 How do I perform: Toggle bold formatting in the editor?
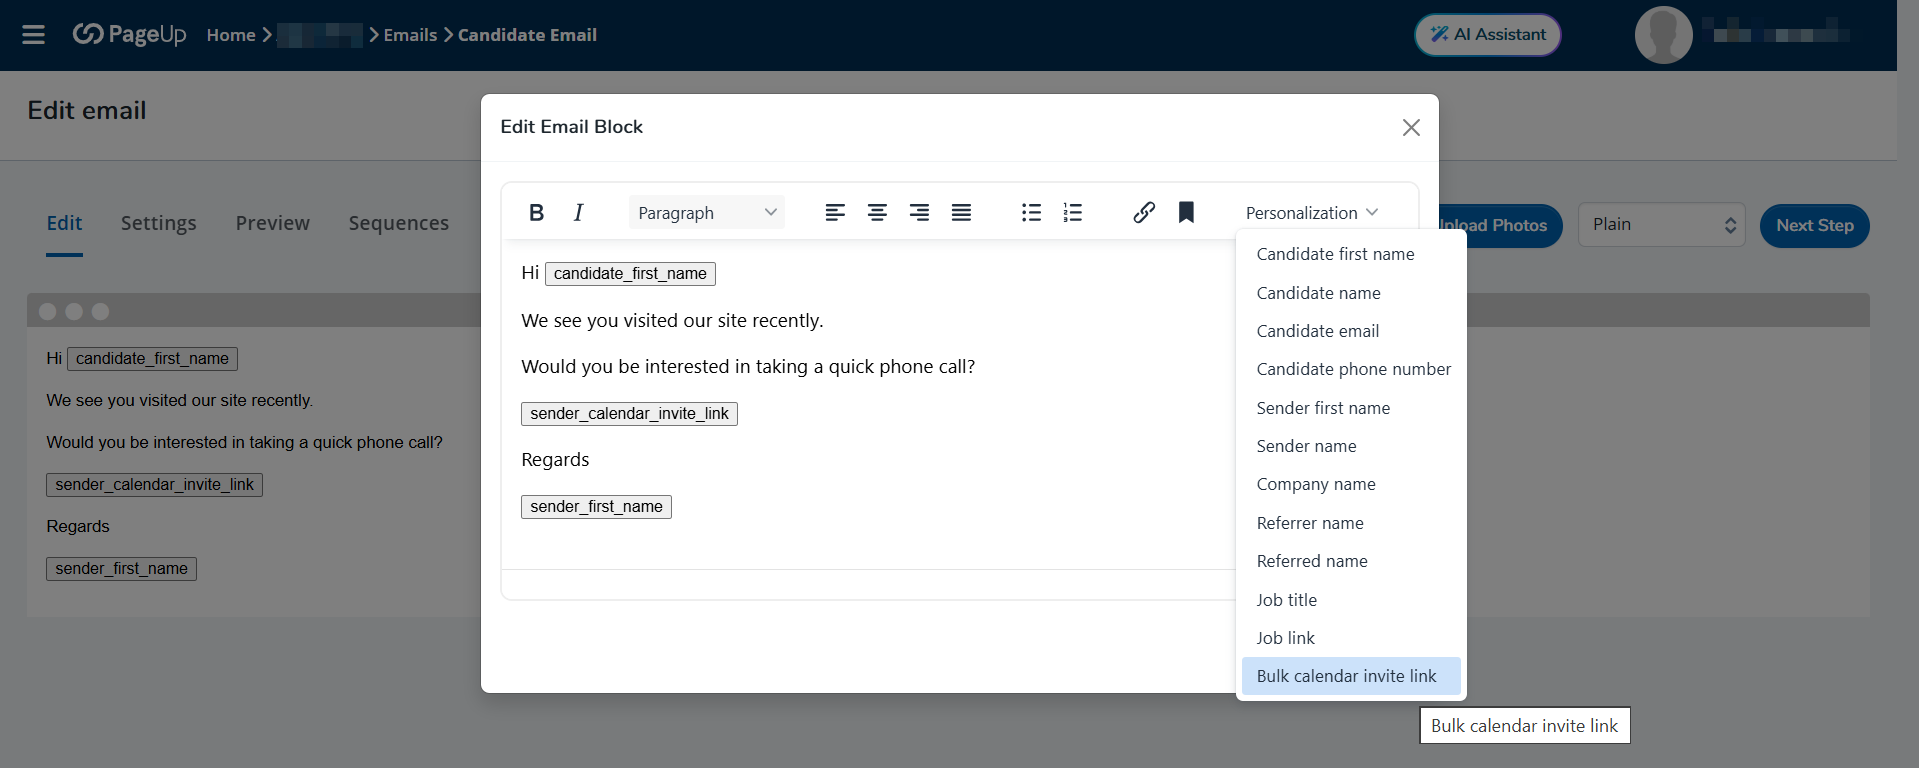(536, 213)
